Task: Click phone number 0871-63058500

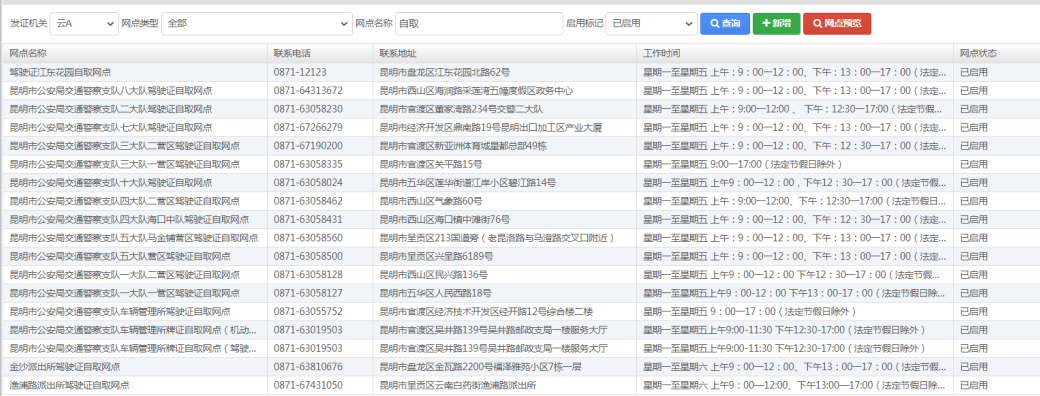Action: [x=308, y=256]
